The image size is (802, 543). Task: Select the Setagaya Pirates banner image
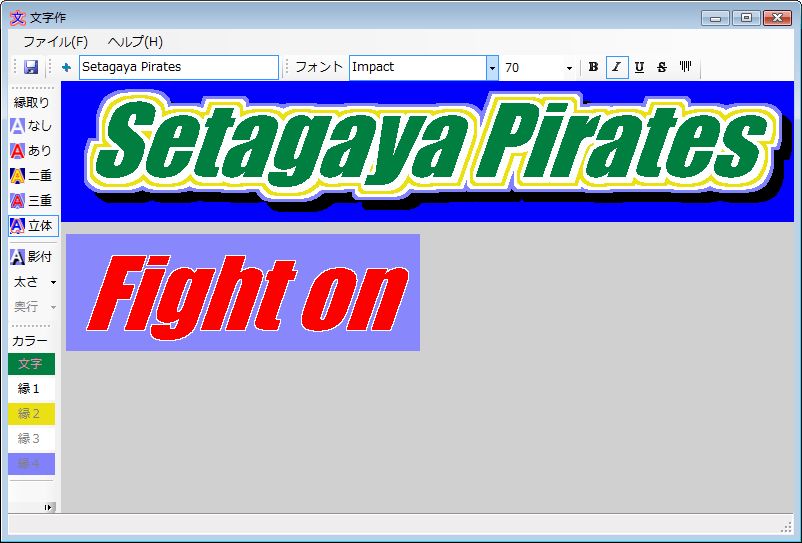pos(428,151)
